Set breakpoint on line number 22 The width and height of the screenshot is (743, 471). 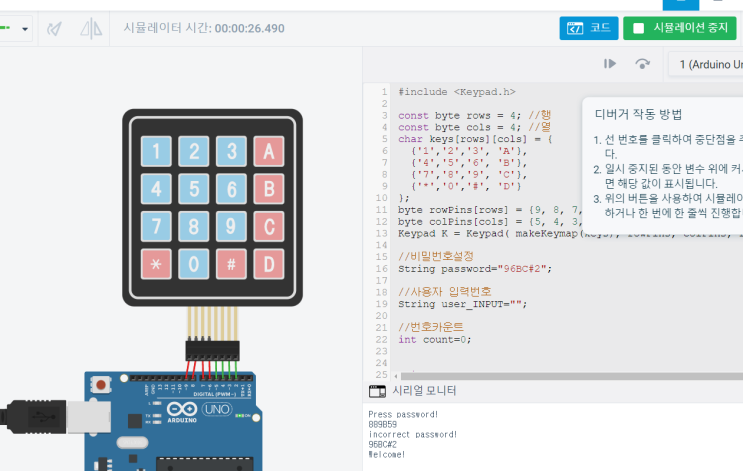382,339
